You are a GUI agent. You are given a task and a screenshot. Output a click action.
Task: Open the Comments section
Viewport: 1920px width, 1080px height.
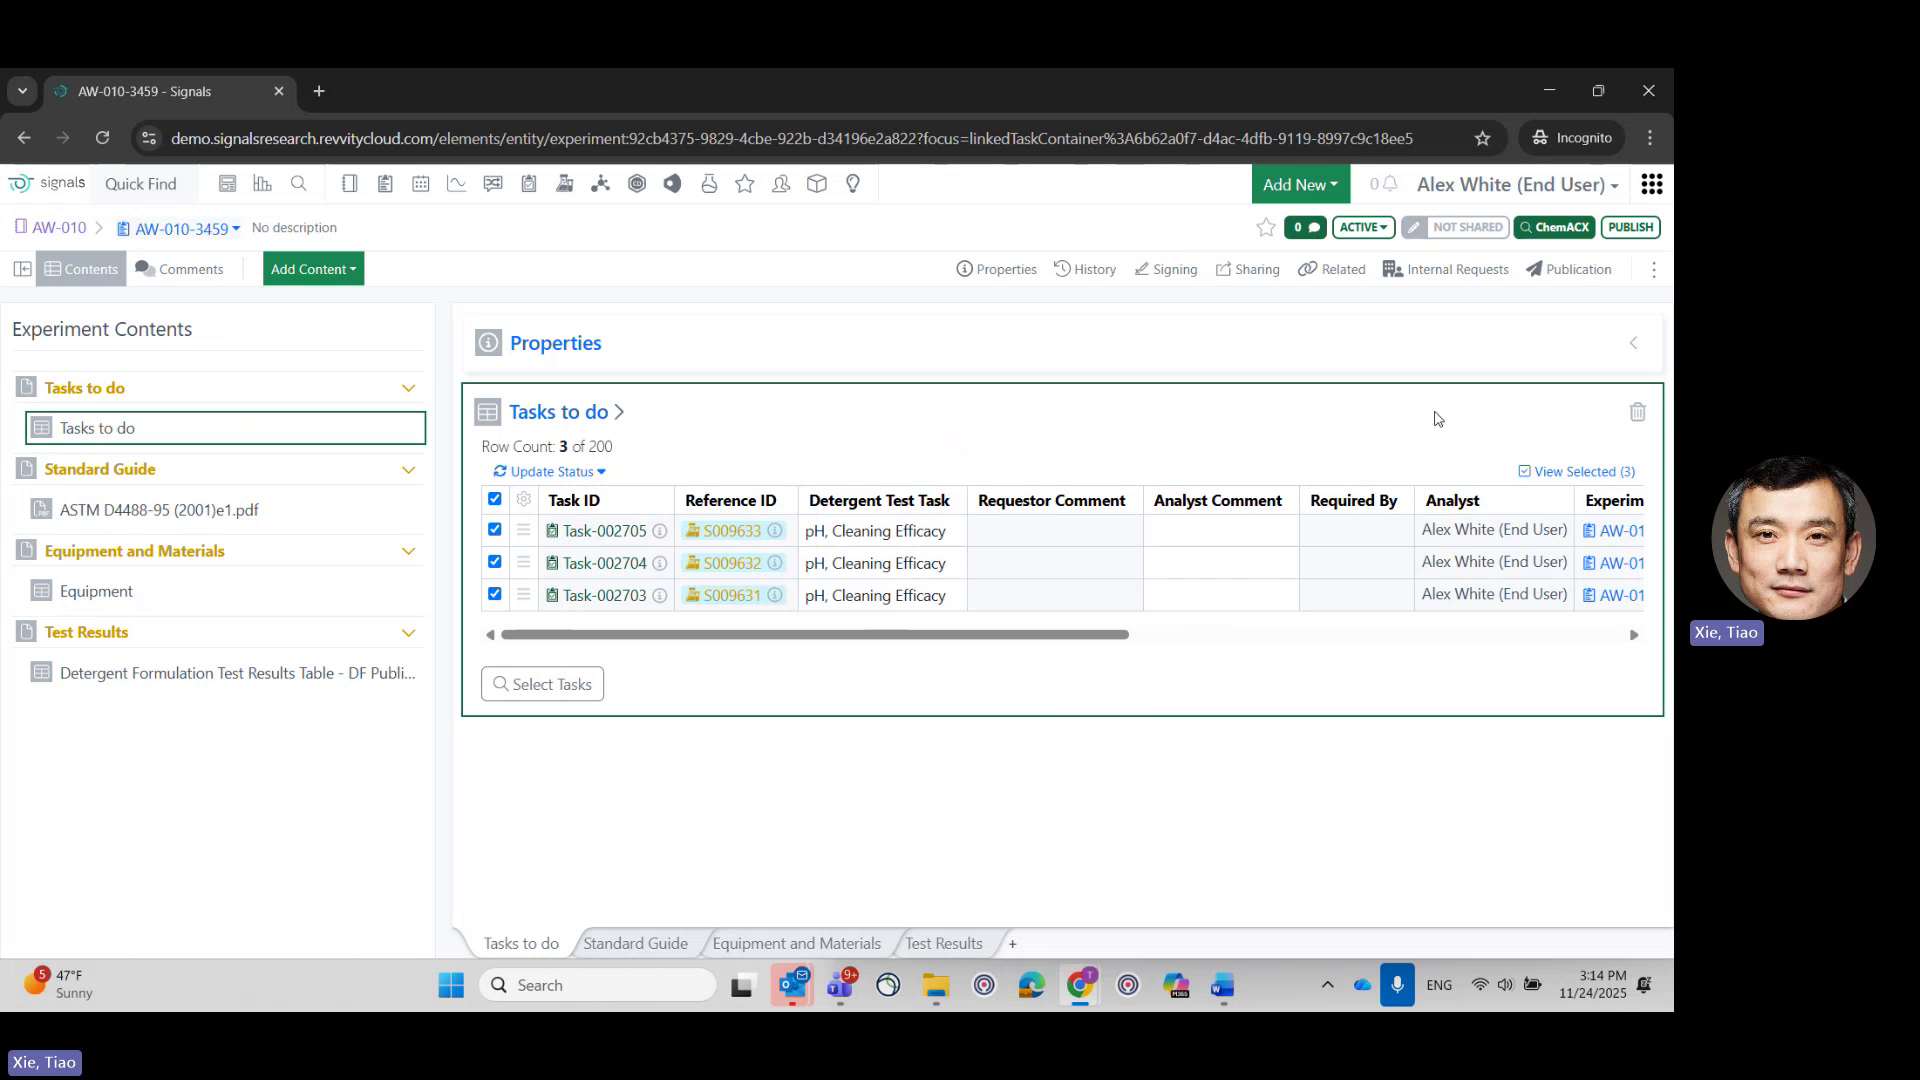pos(180,268)
